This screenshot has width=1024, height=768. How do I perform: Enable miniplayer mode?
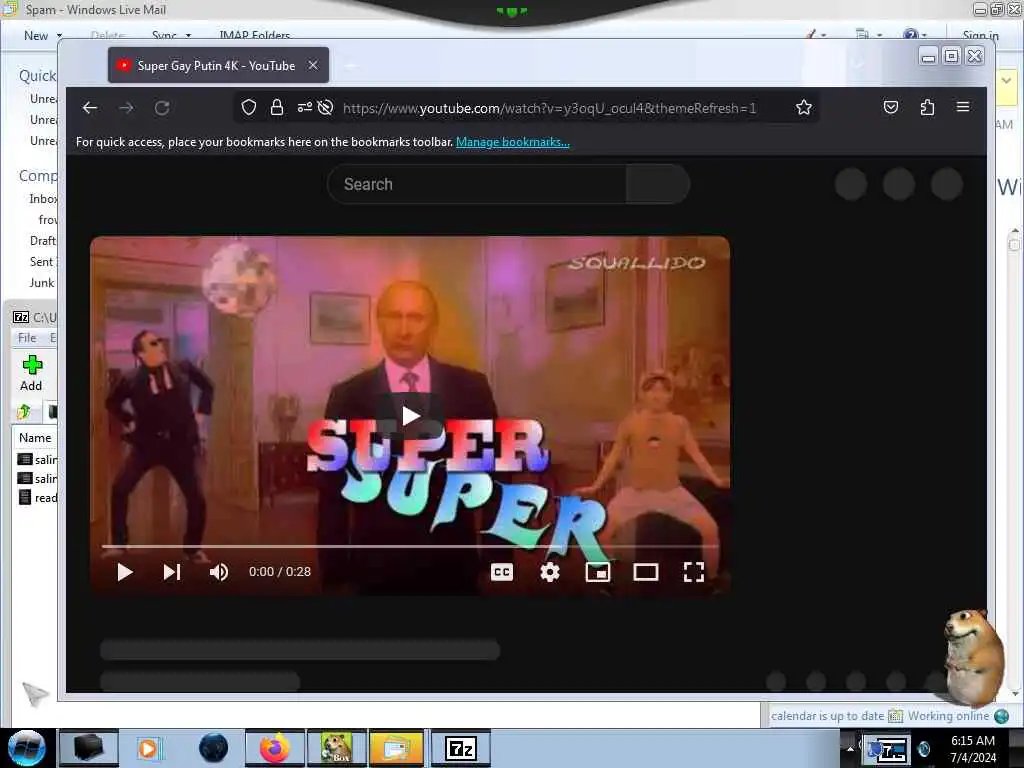[x=598, y=572]
